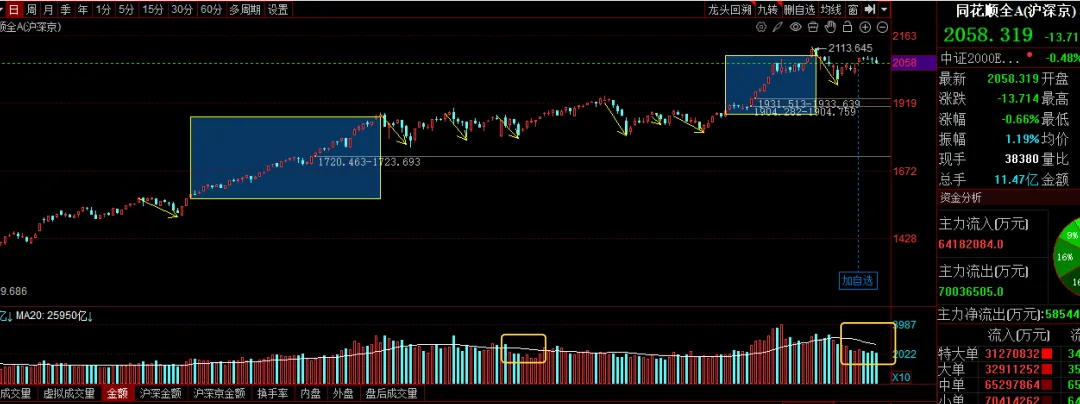Click the 窗 window button

(853, 10)
